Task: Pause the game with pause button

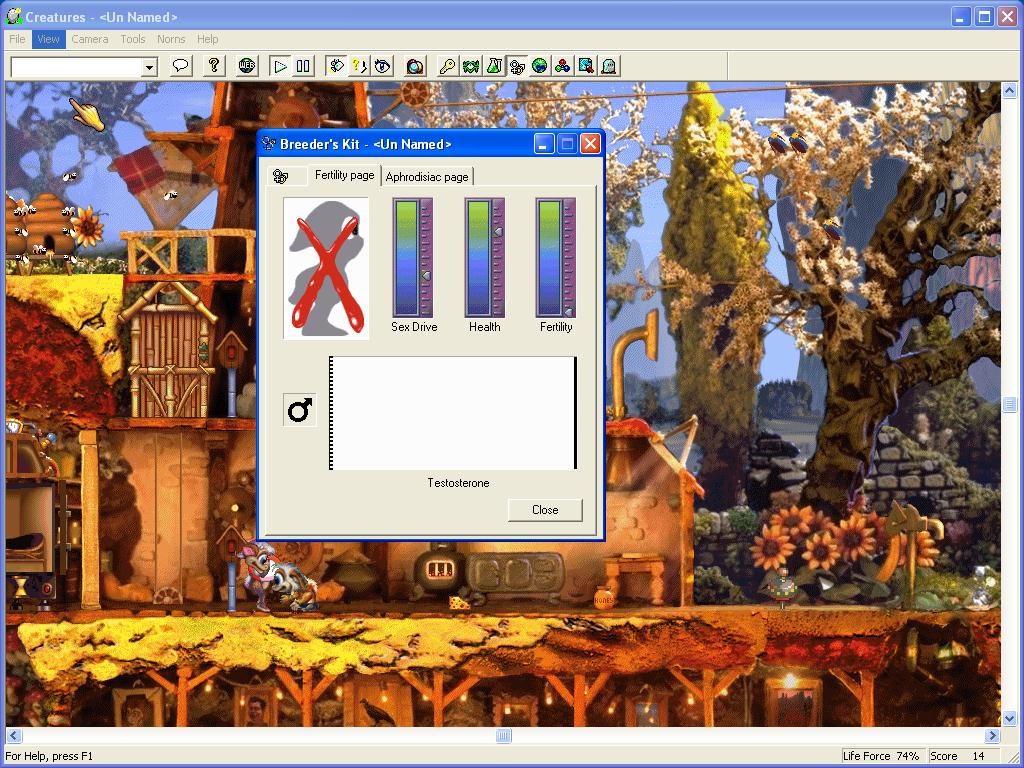Action: click(x=303, y=66)
